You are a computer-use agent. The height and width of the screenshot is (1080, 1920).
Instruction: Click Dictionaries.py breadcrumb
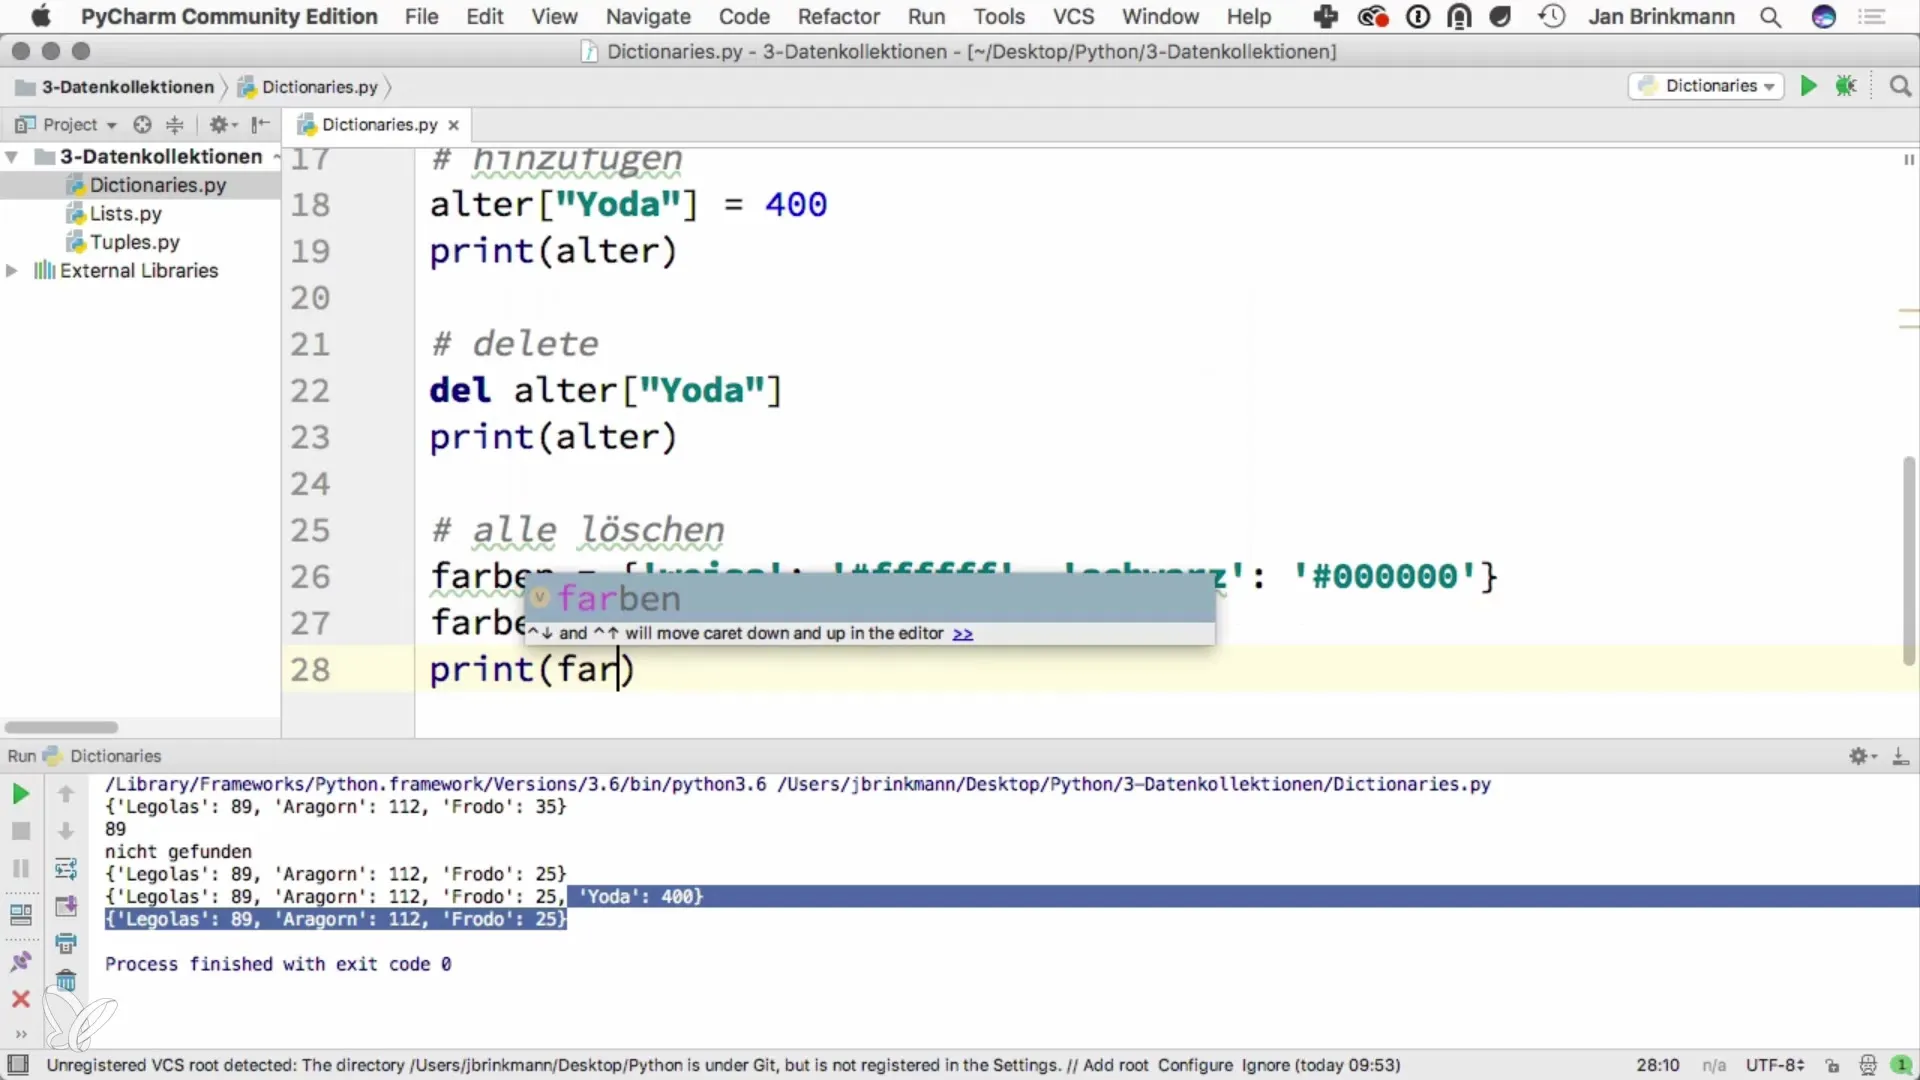[x=320, y=87]
